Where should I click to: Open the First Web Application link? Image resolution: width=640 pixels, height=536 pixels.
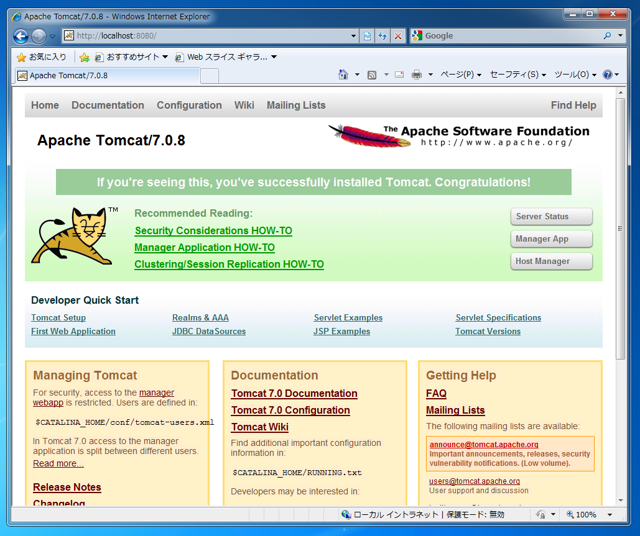pyautogui.click(x=73, y=331)
